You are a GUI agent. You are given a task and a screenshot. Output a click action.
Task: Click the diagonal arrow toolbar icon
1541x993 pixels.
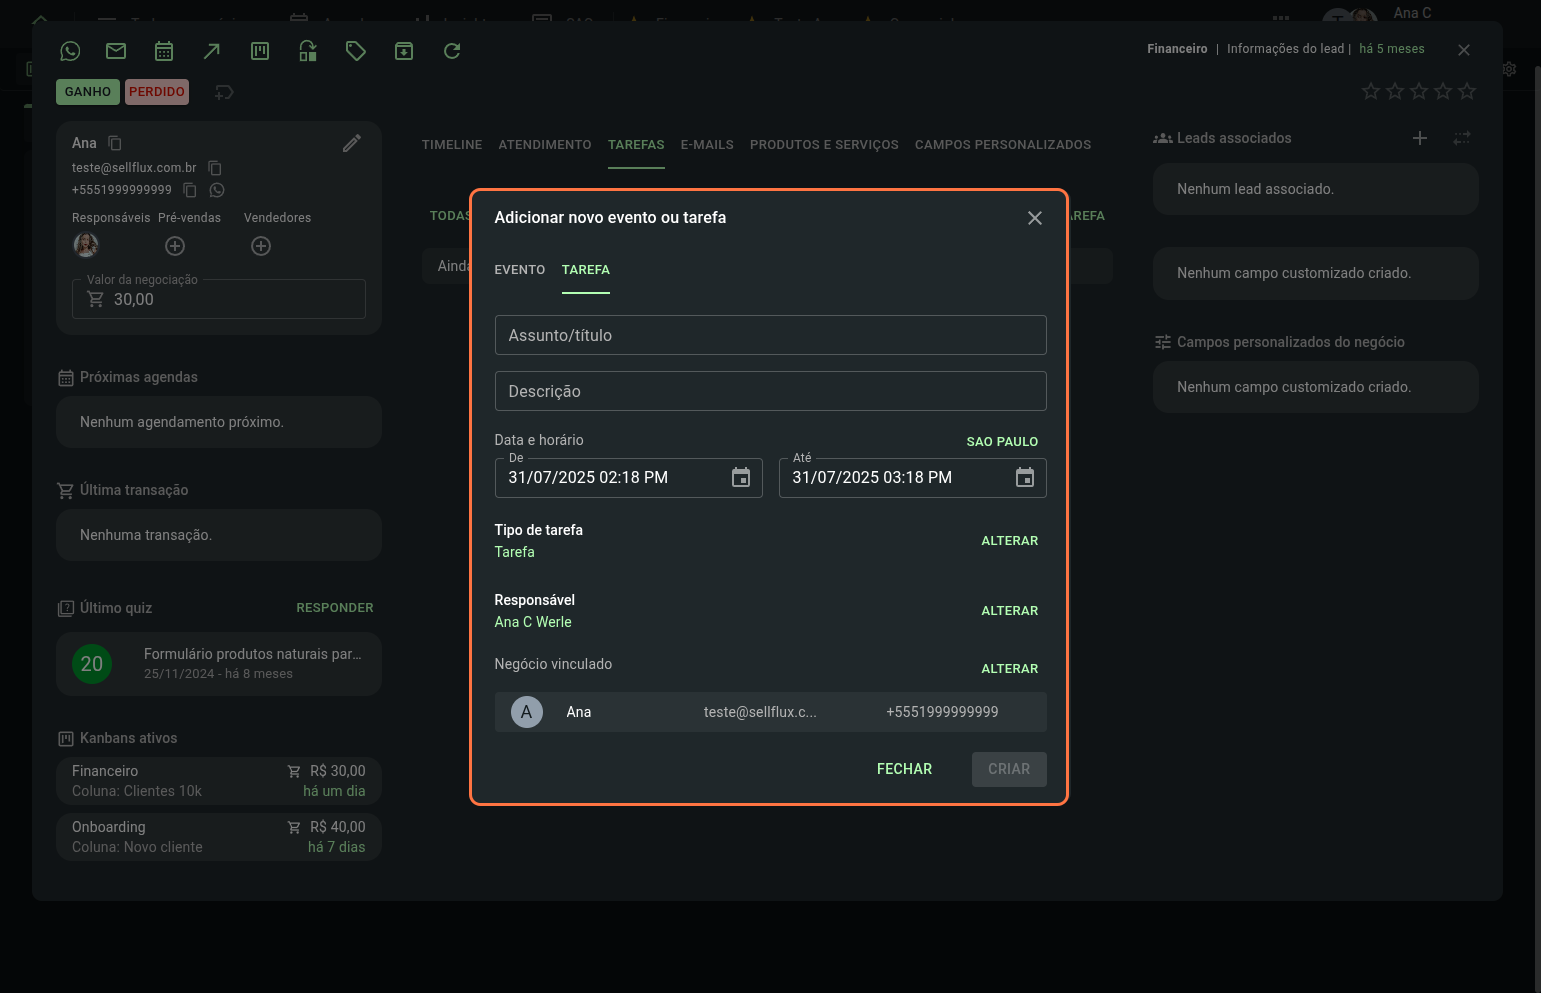click(x=212, y=51)
